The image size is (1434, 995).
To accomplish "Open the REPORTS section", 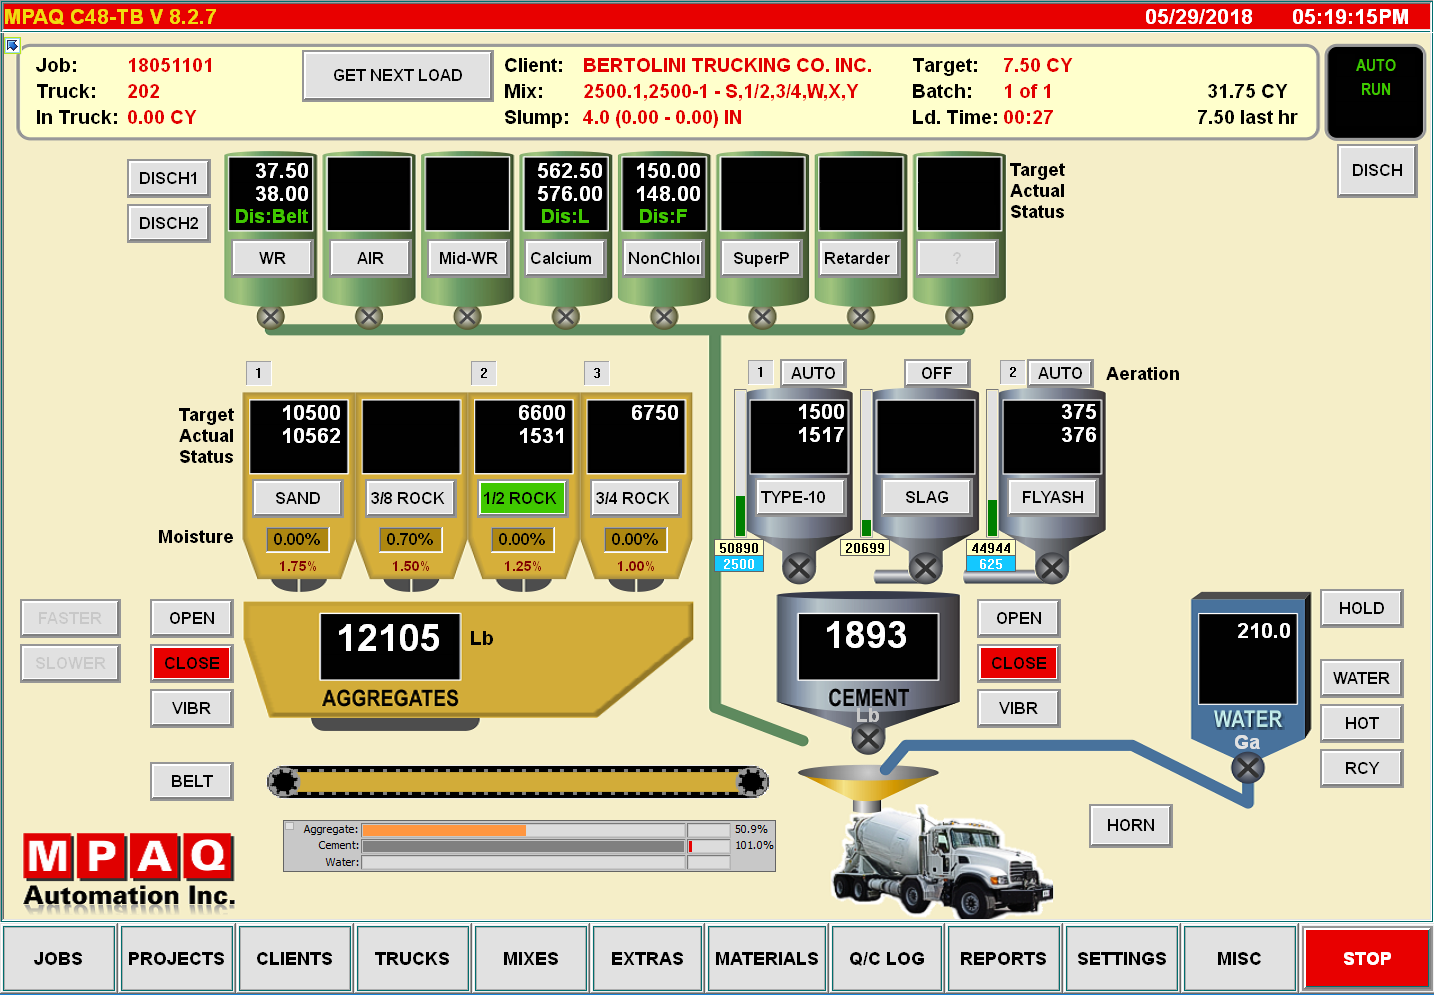I will (x=1003, y=958).
